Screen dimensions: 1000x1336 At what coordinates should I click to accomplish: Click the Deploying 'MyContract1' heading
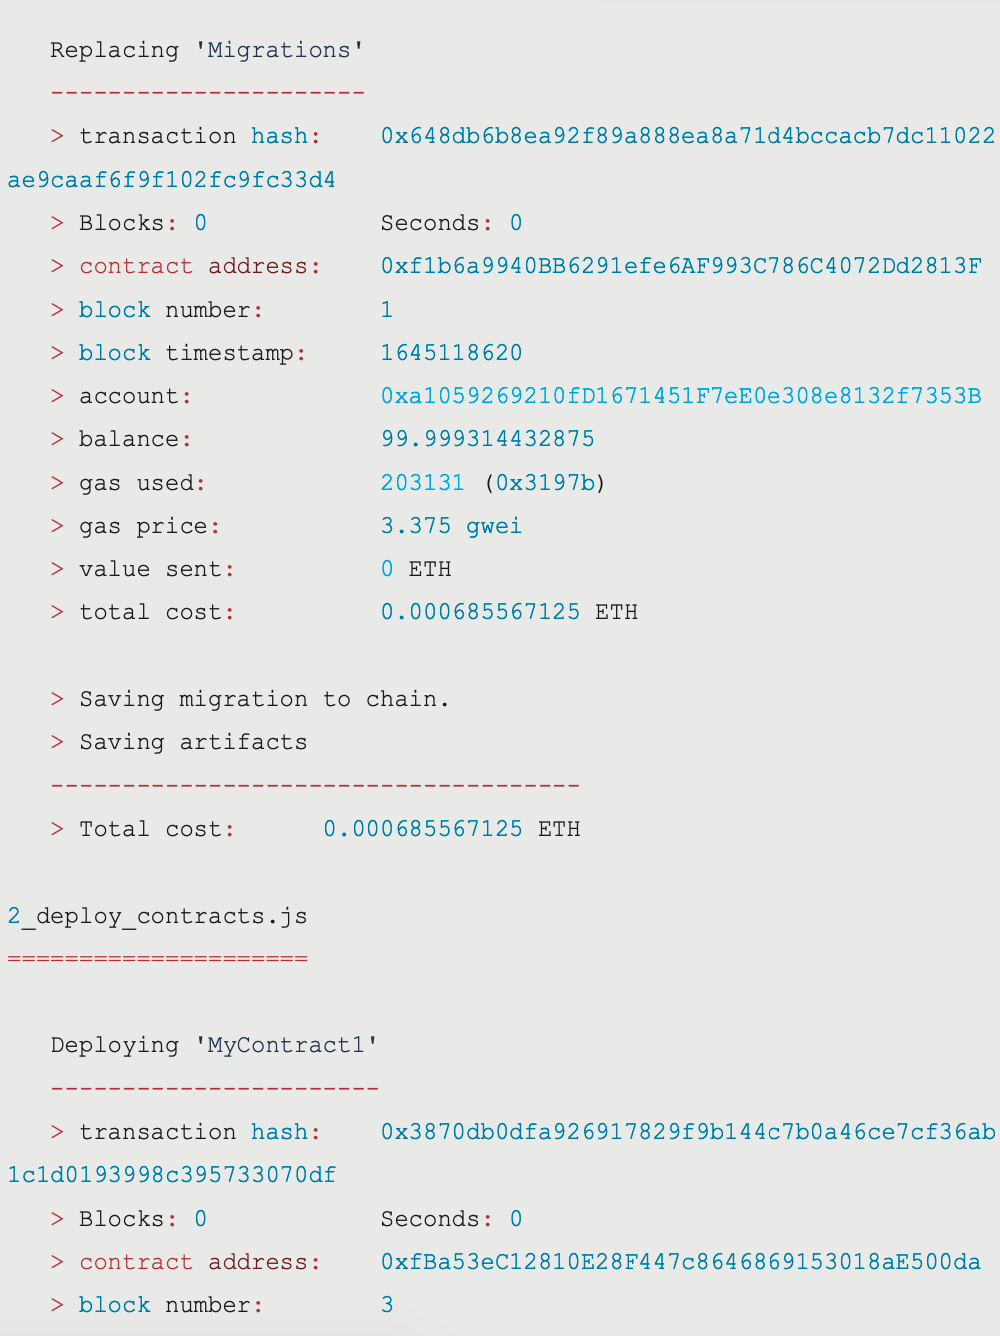pos(214,1046)
